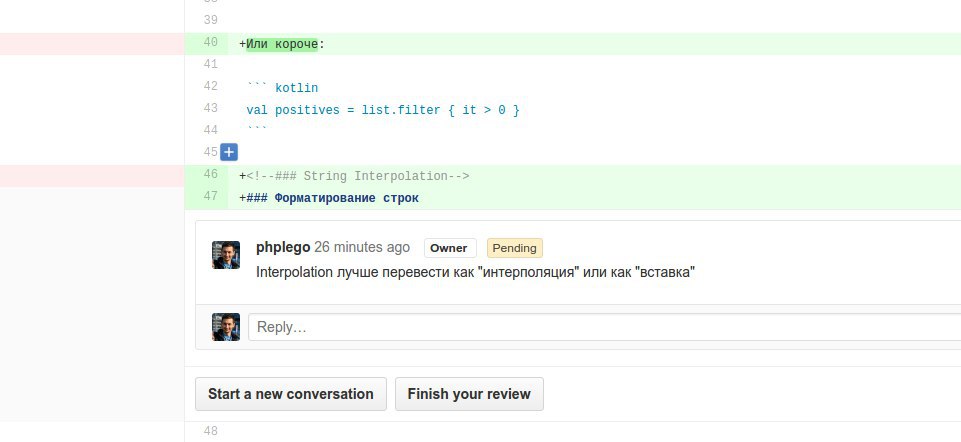Click the avatar beside the Reply box
Image resolution: width=961 pixels, height=442 pixels.
coord(226,327)
